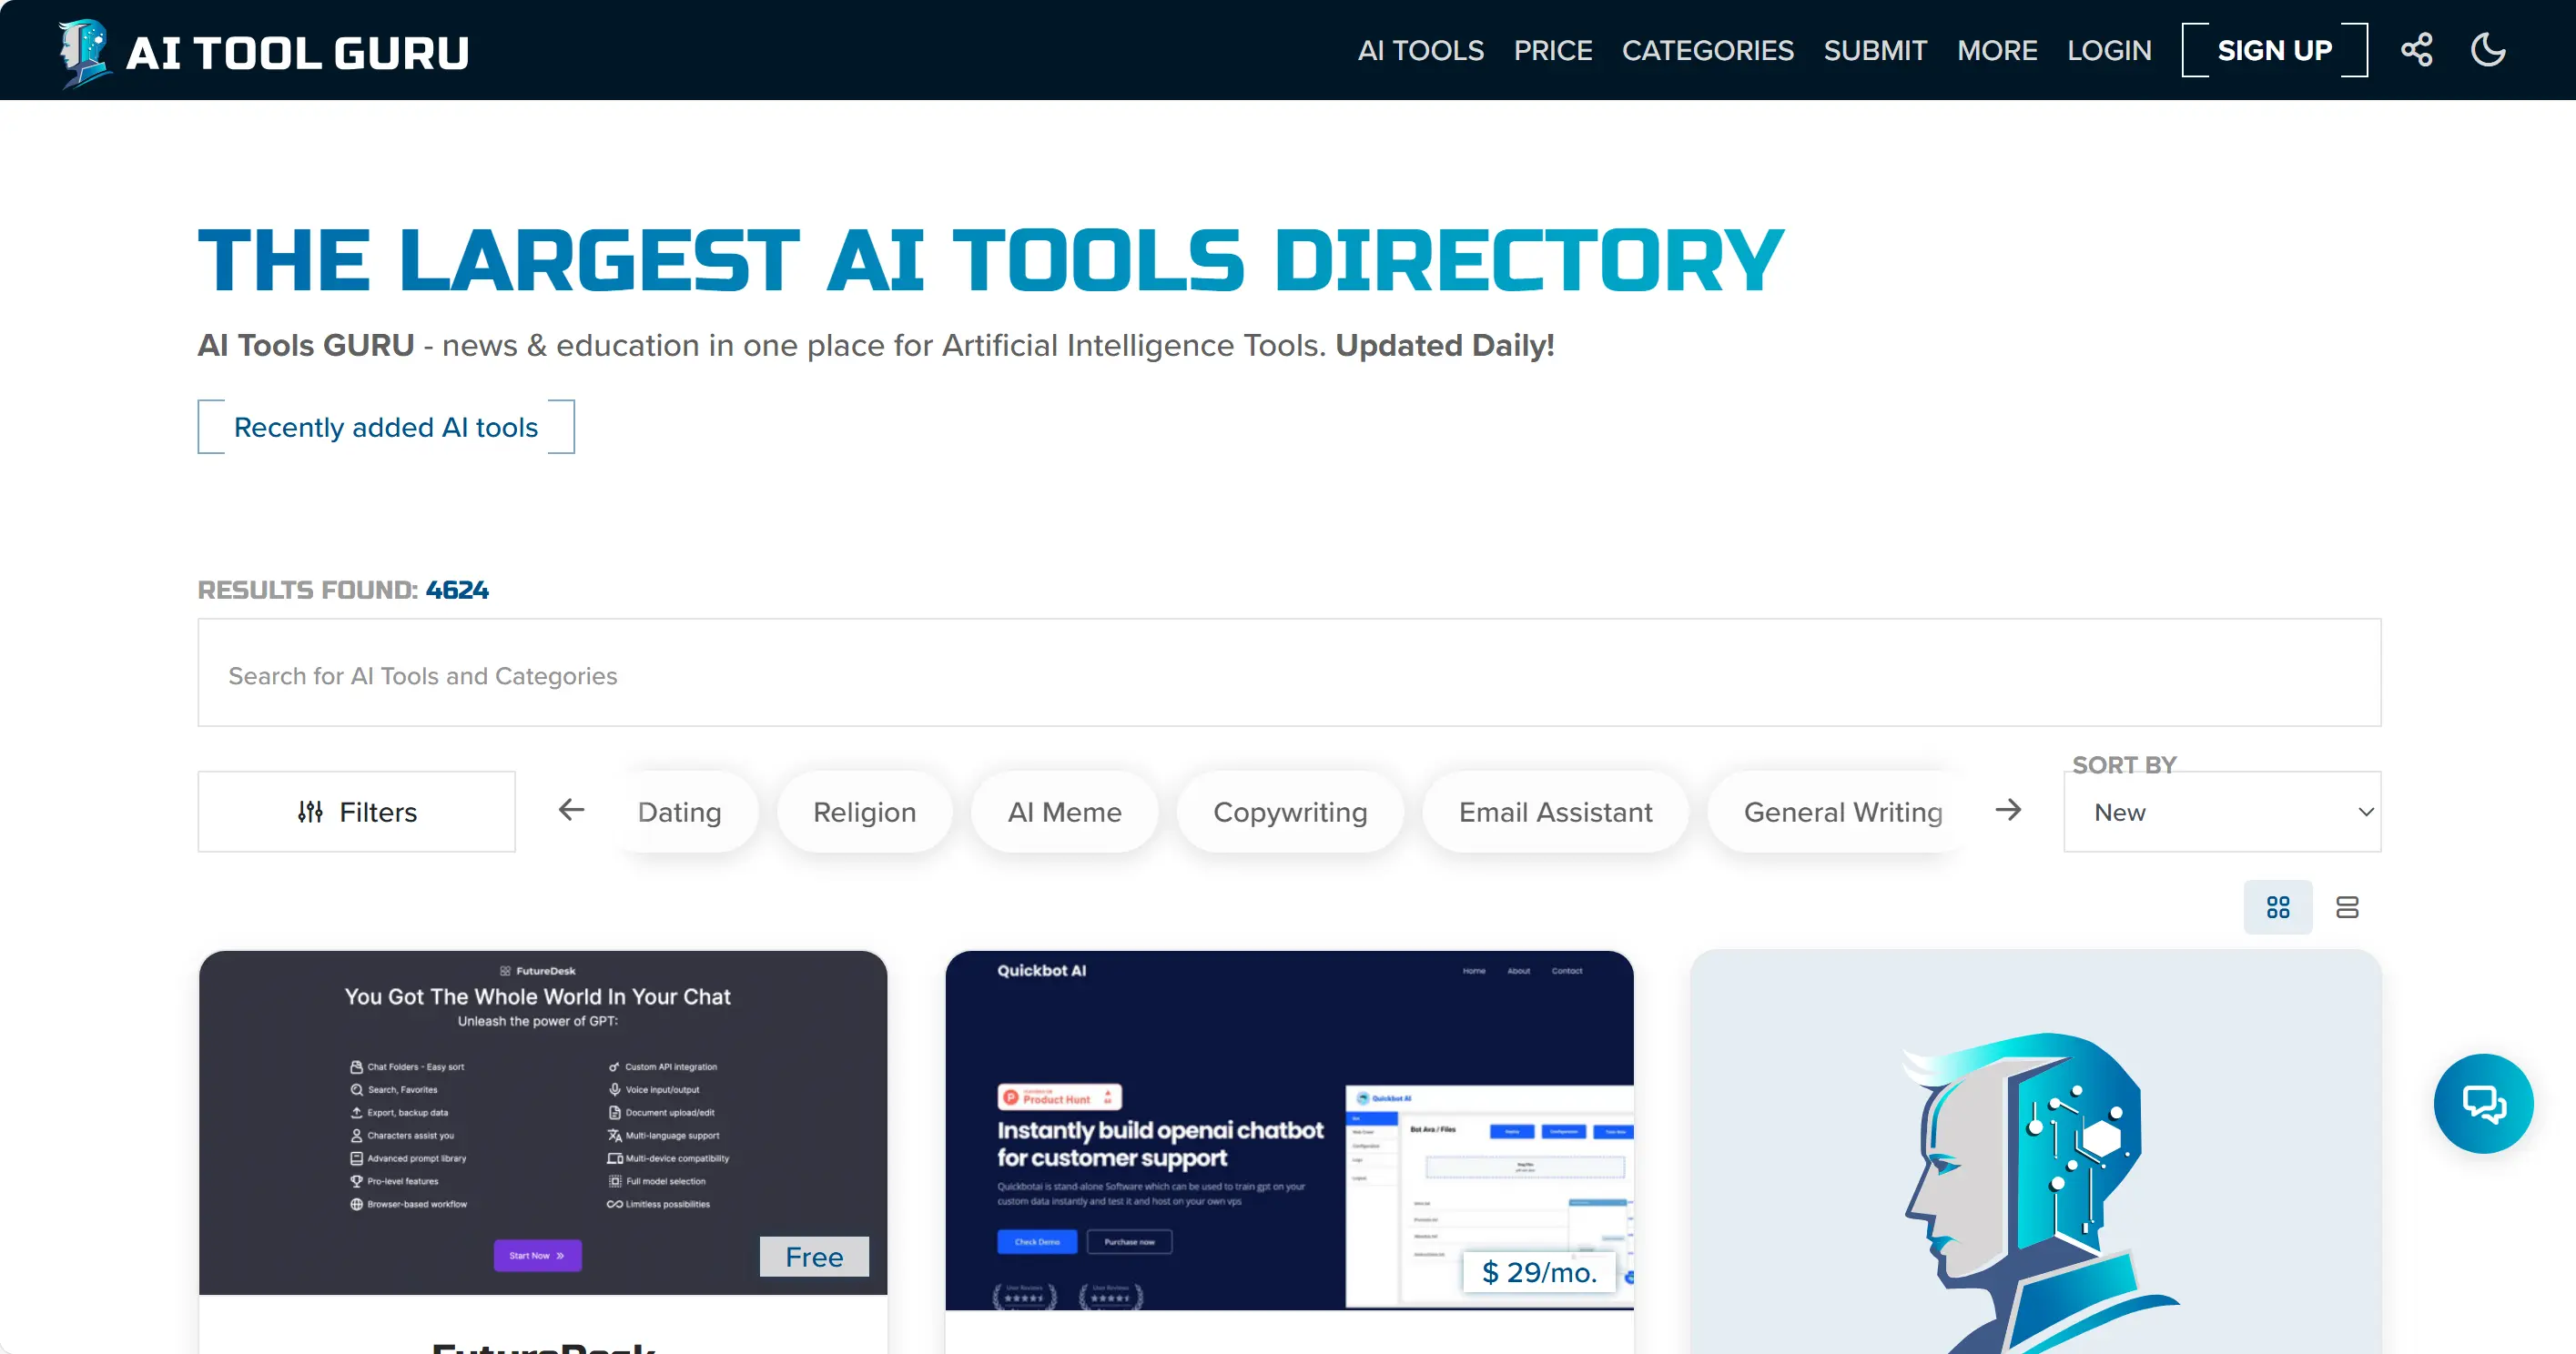Click the AI TOOL GURU site title

(x=297, y=53)
